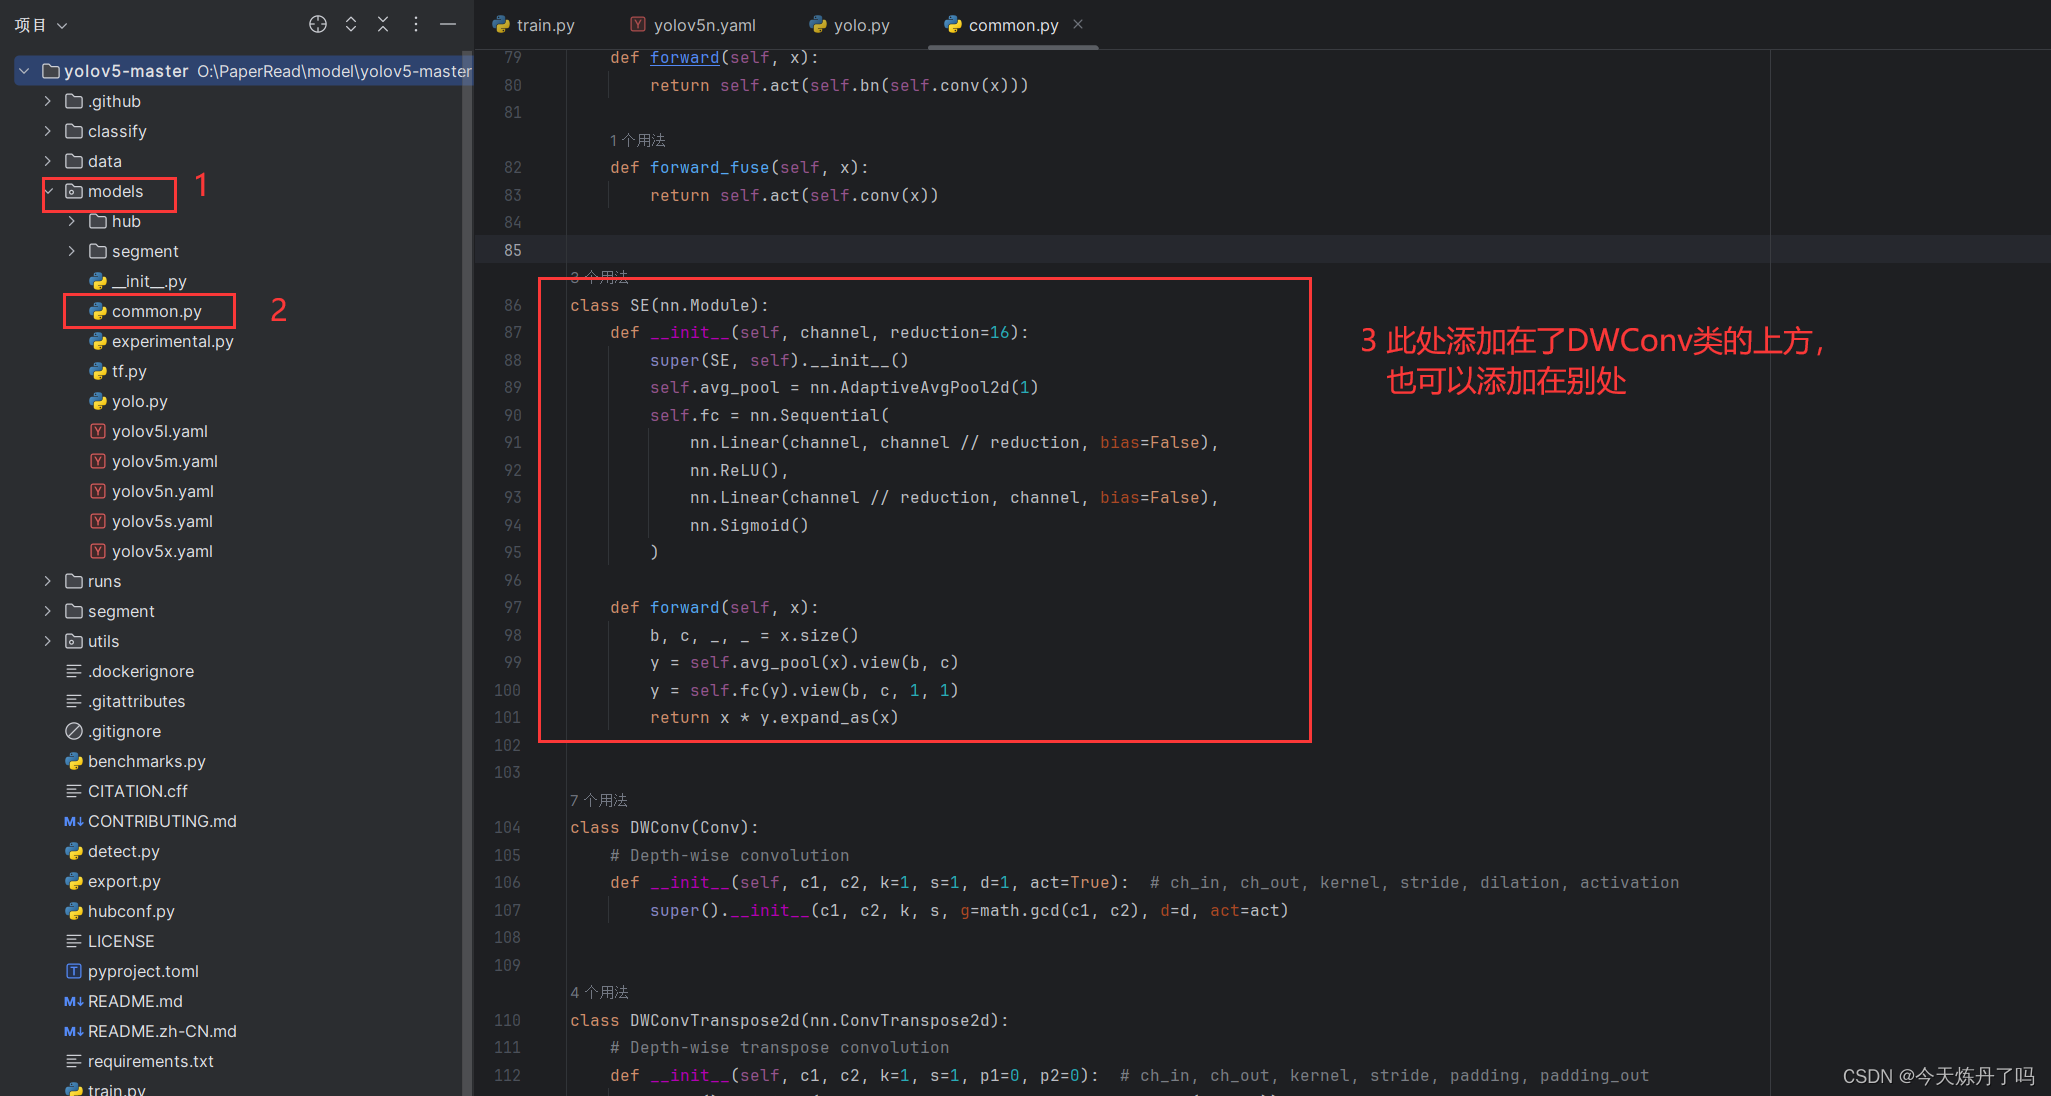Select common.py in the project tree
This screenshot has height=1096, width=2051.
(146, 311)
